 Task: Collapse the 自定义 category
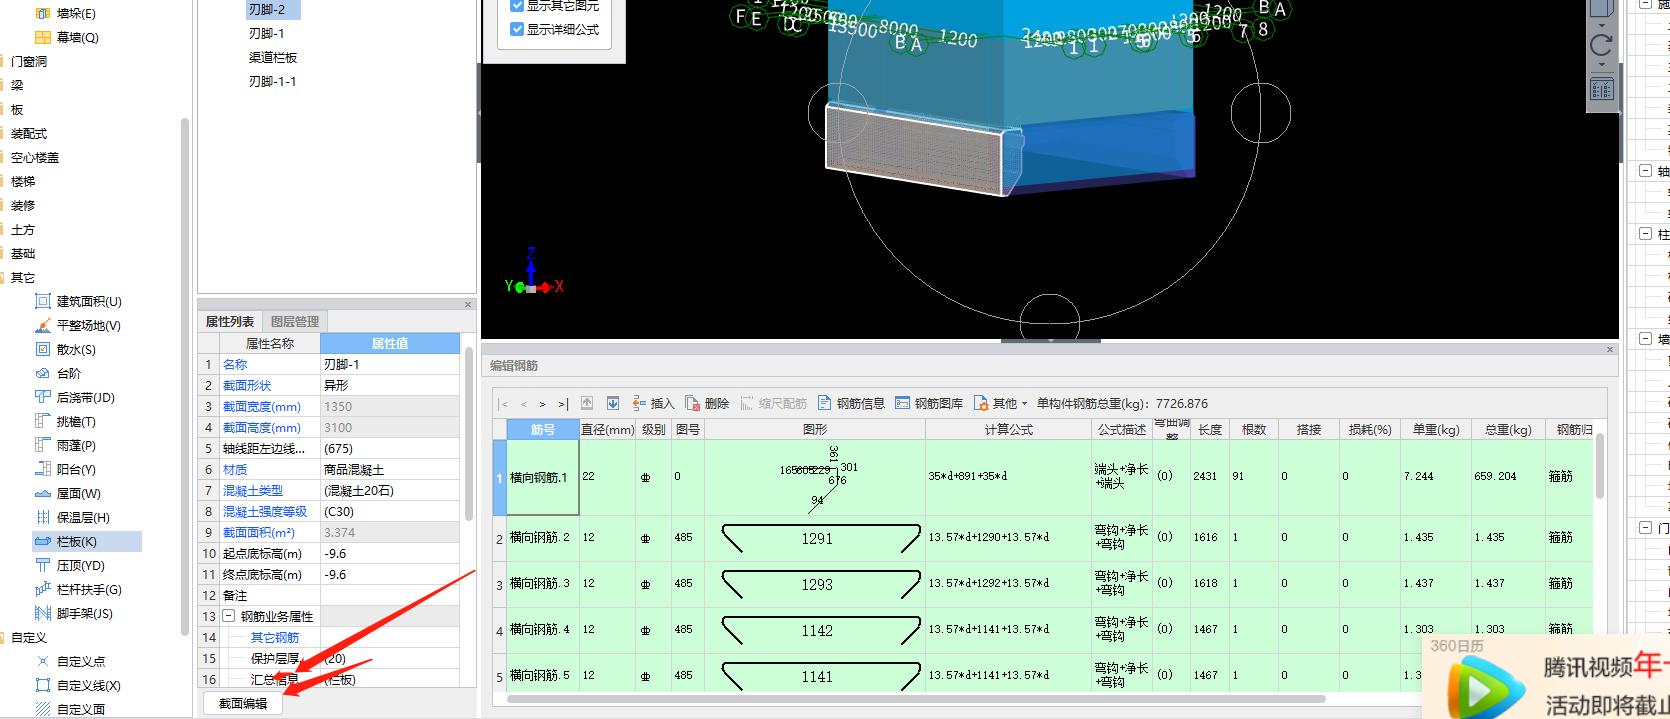click(x=29, y=637)
